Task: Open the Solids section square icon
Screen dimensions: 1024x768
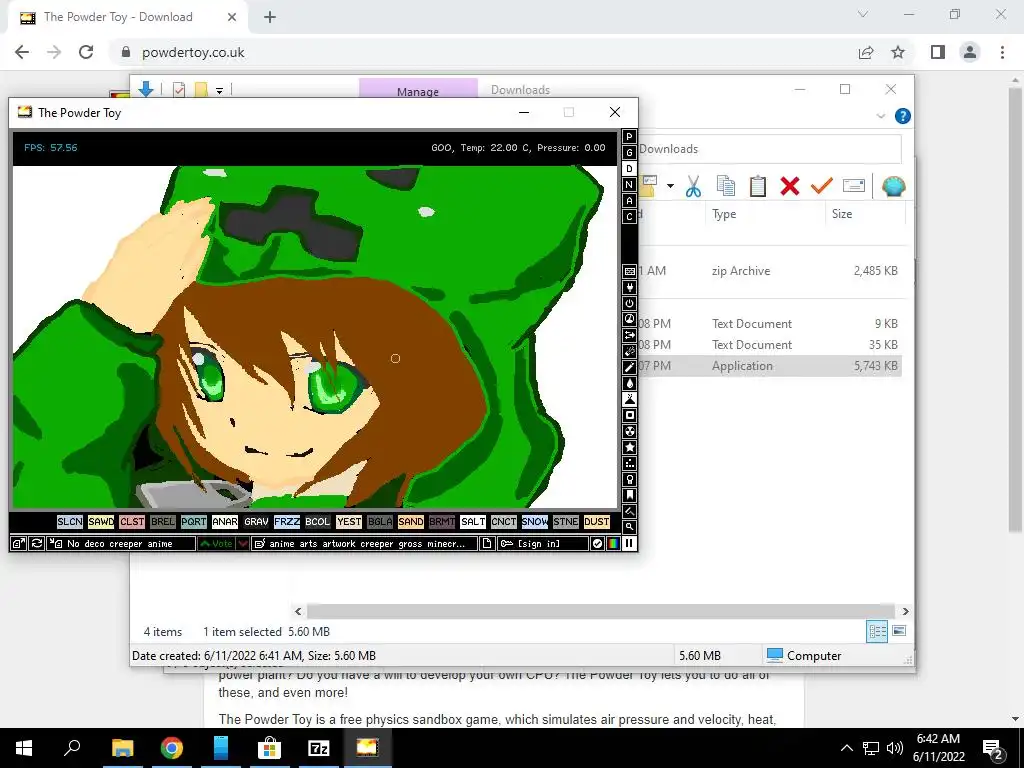Action: click(x=630, y=415)
